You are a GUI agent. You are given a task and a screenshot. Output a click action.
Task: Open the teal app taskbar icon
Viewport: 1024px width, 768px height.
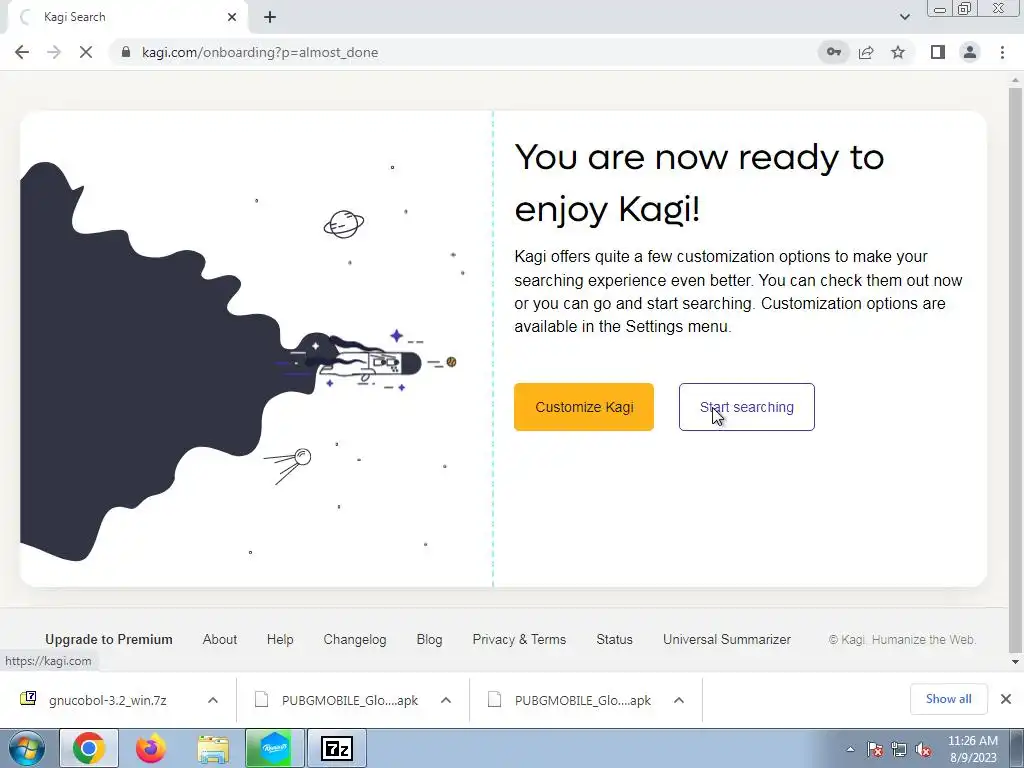click(x=275, y=748)
